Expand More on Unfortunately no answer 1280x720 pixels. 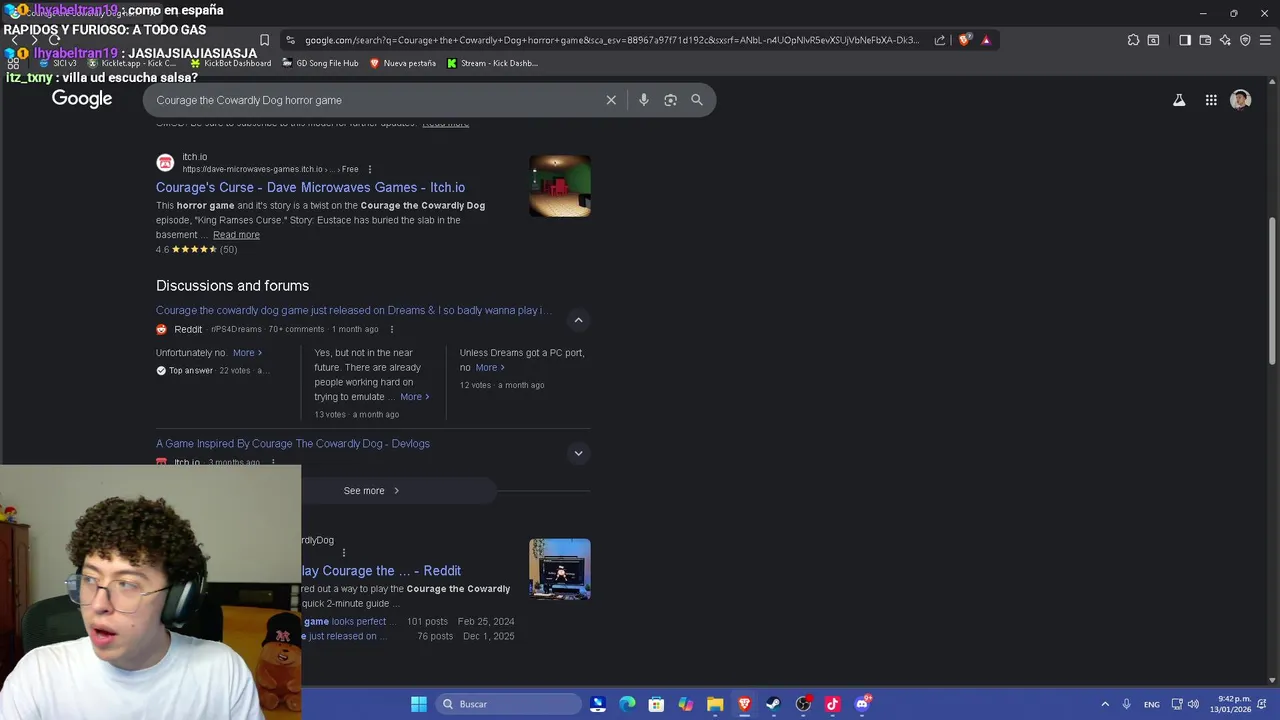[247, 353]
